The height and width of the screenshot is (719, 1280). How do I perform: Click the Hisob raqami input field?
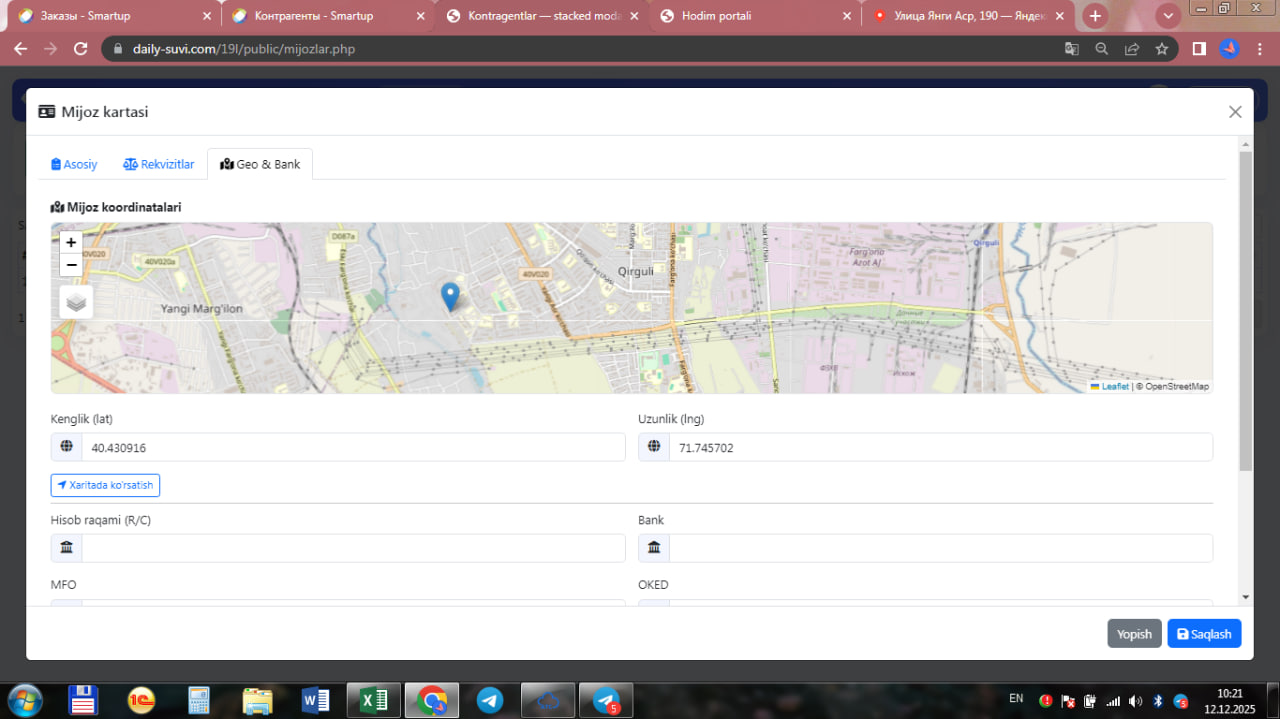point(352,548)
